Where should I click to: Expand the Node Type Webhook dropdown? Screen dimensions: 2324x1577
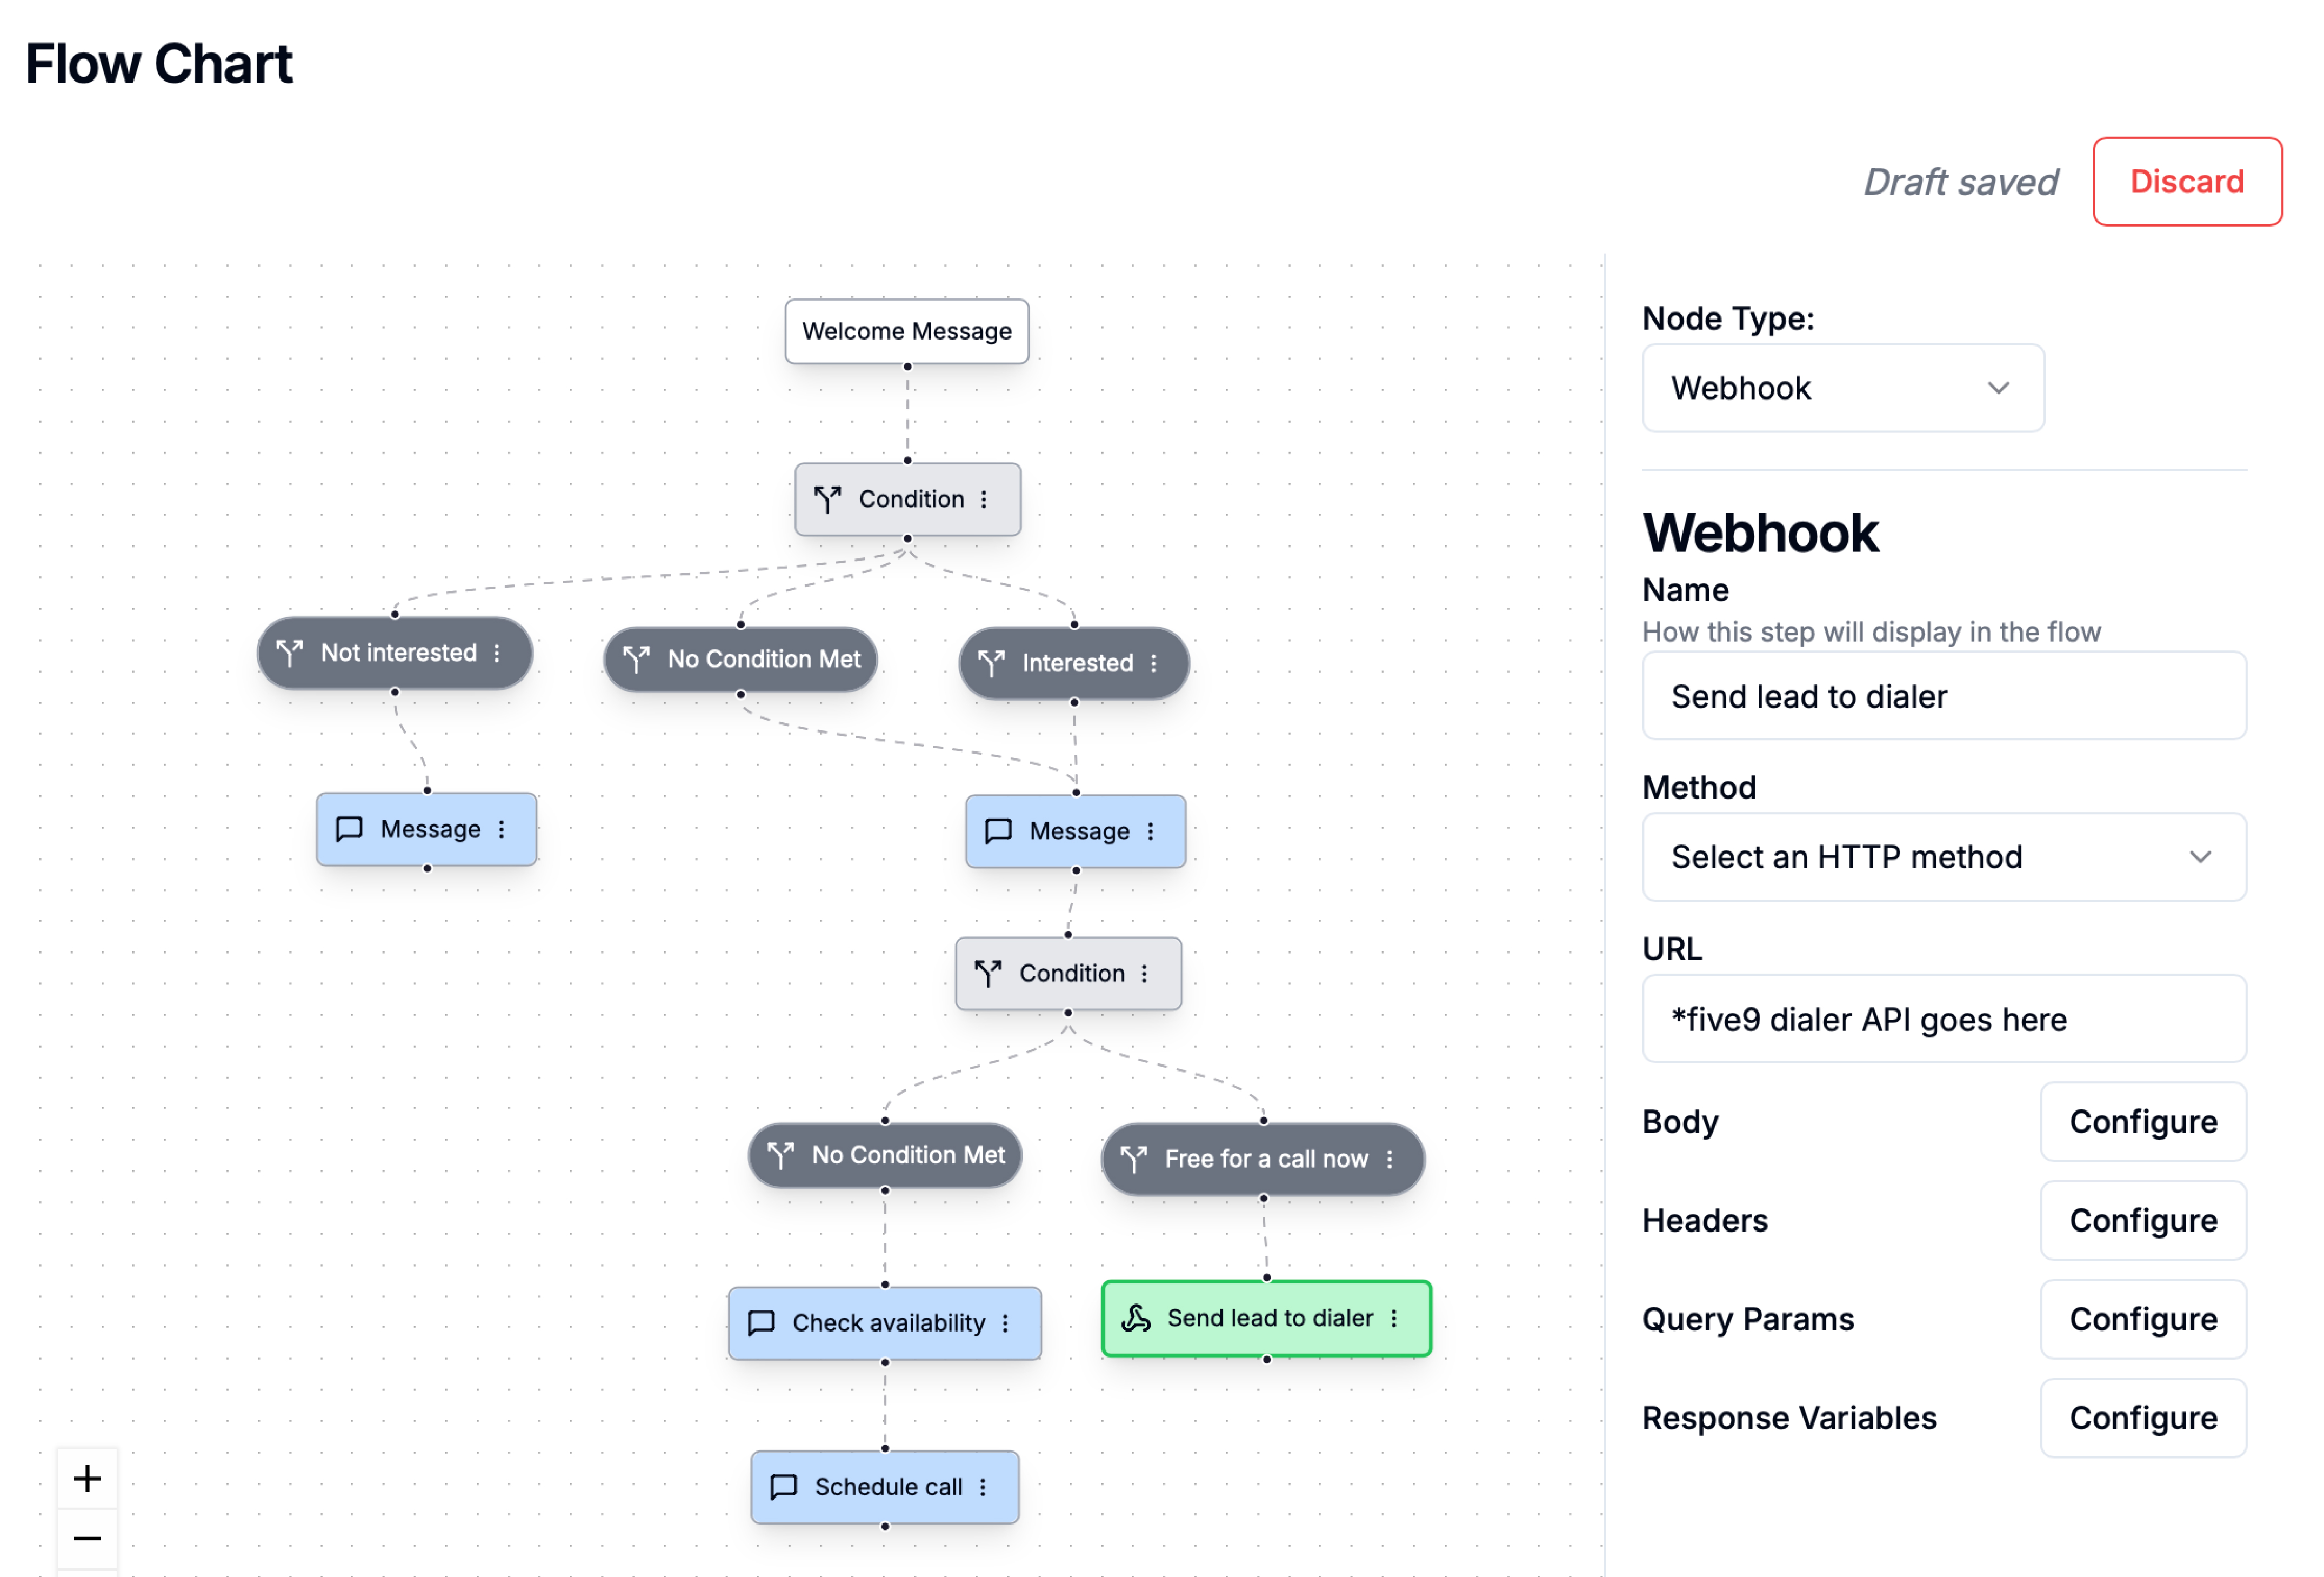[1842, 388]
